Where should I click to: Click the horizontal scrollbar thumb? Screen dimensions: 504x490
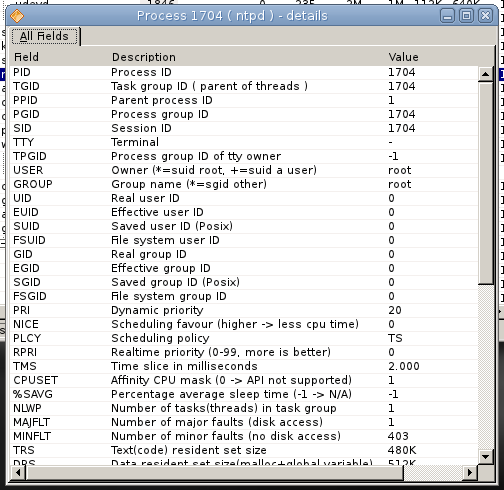pos(215,472)
